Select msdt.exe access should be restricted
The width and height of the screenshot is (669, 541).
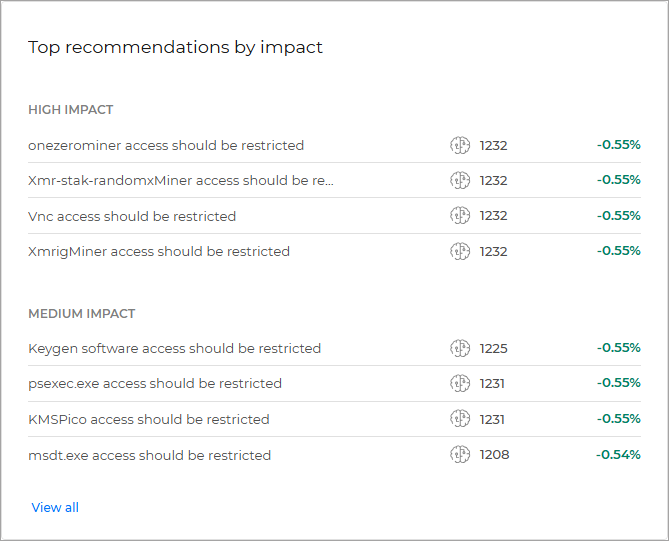(149, 455)
